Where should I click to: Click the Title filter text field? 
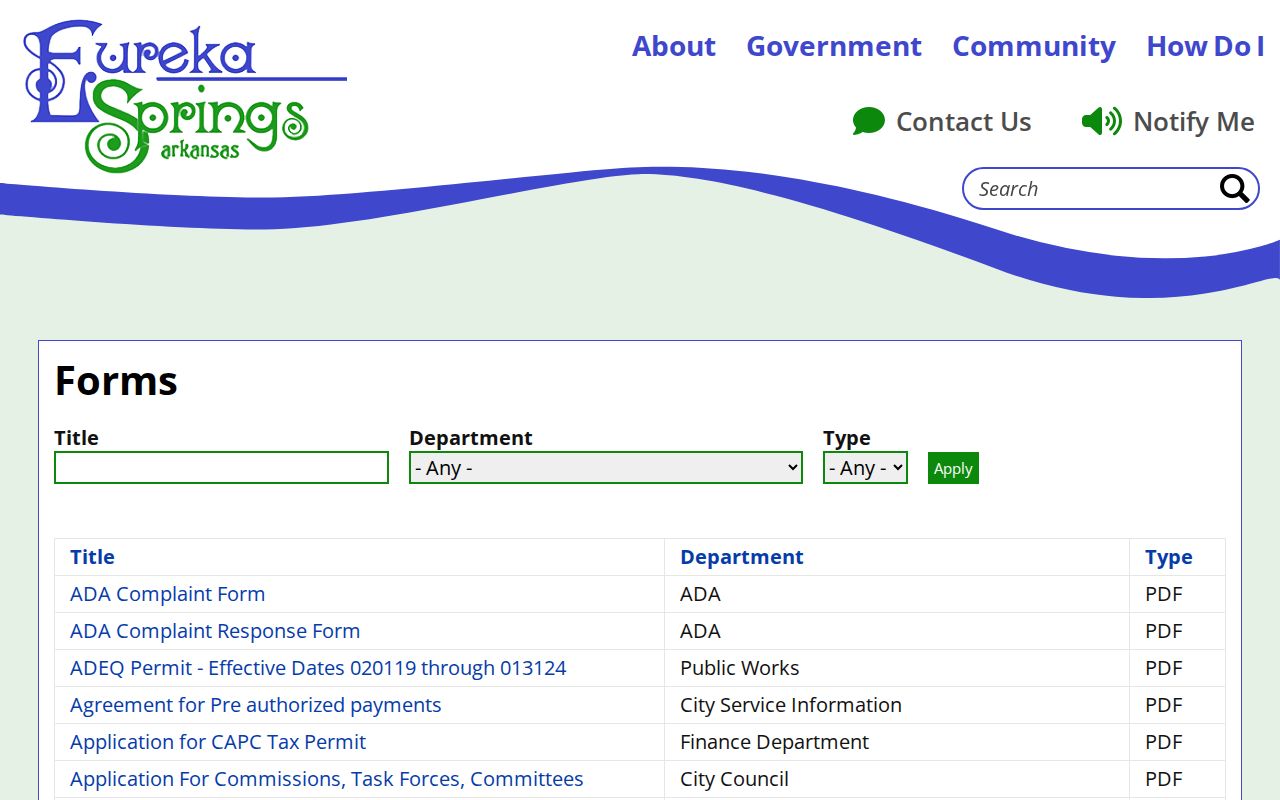click(221, 468)
